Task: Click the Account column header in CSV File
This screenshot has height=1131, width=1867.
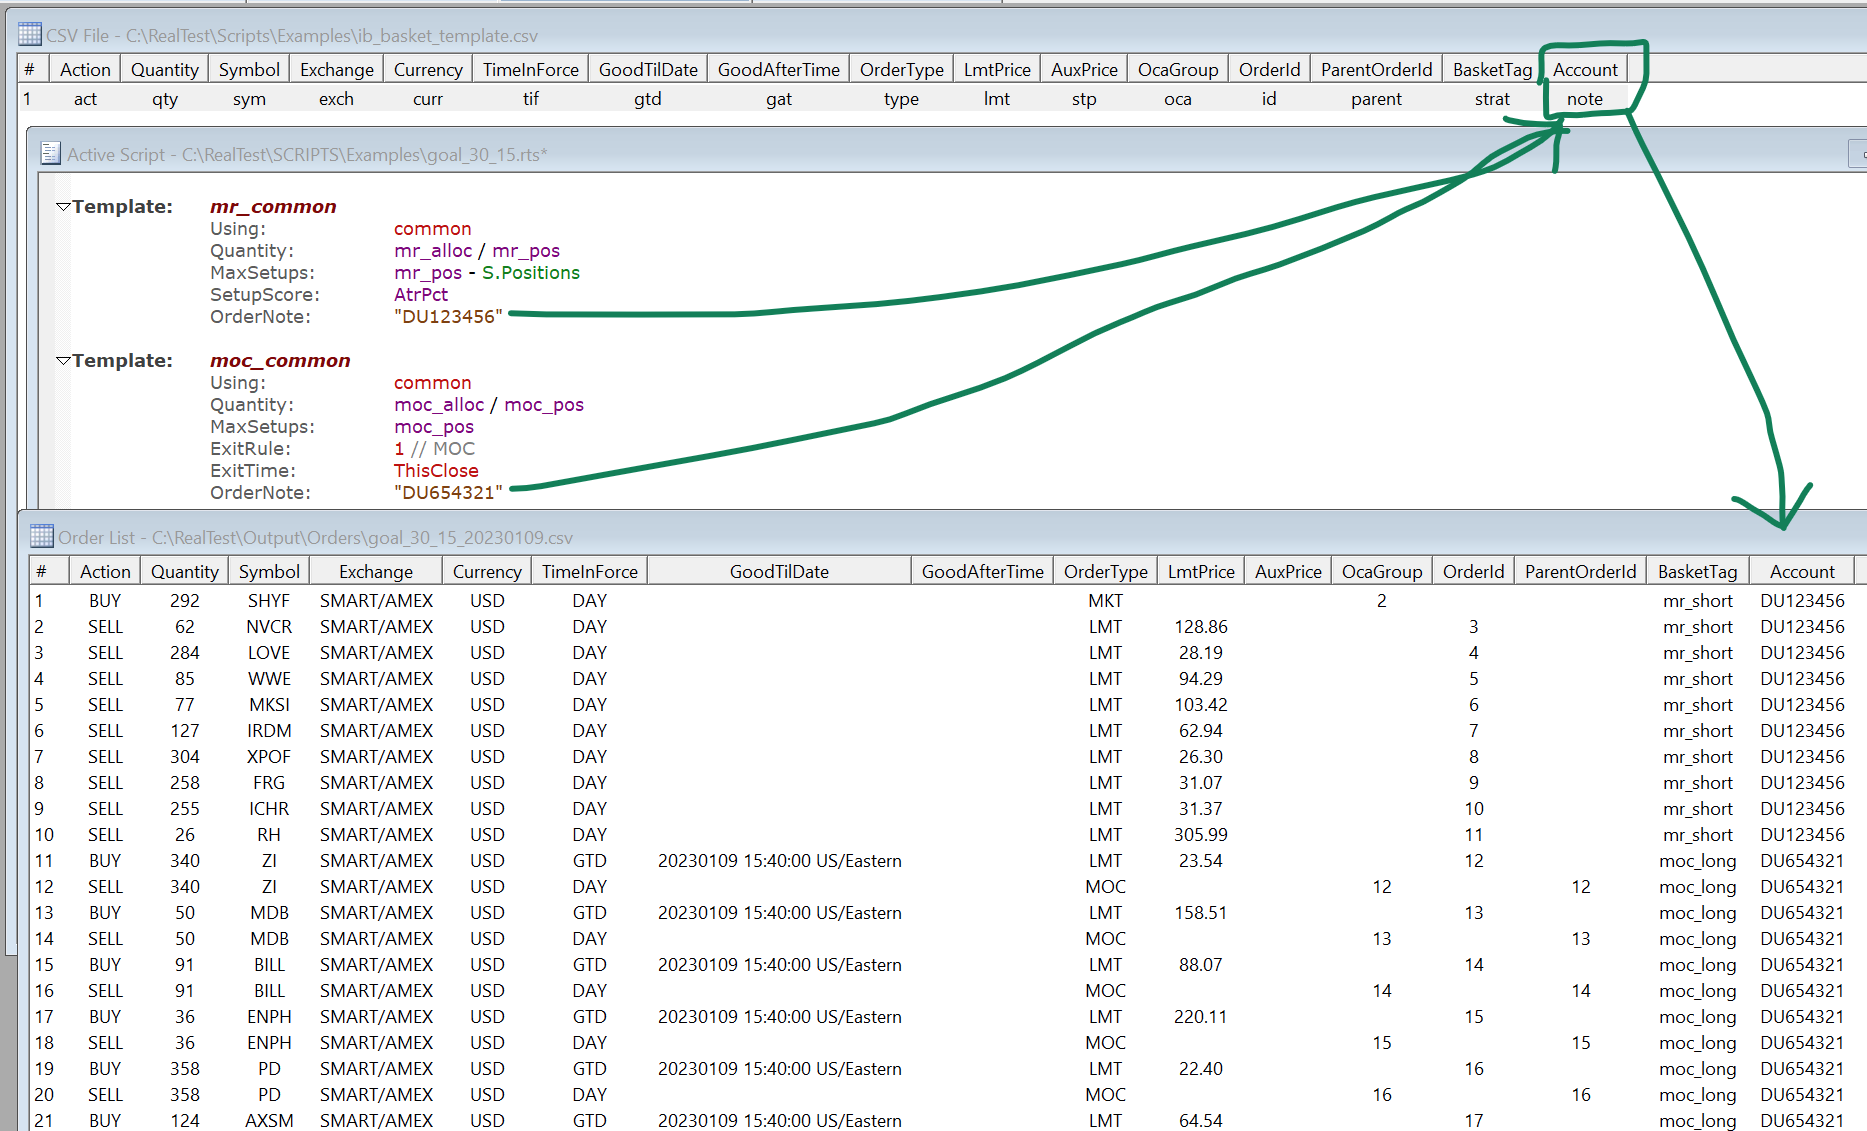Action: point(1584,70)
